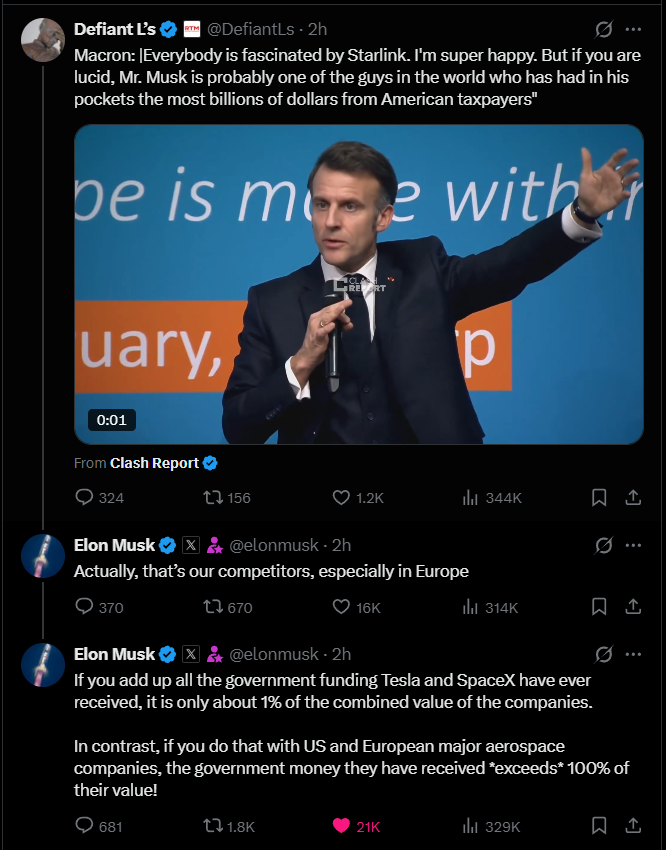This screenshot has height=850, width=666.
Task: Share the Defiant L's post
Action: click(632, 497)
